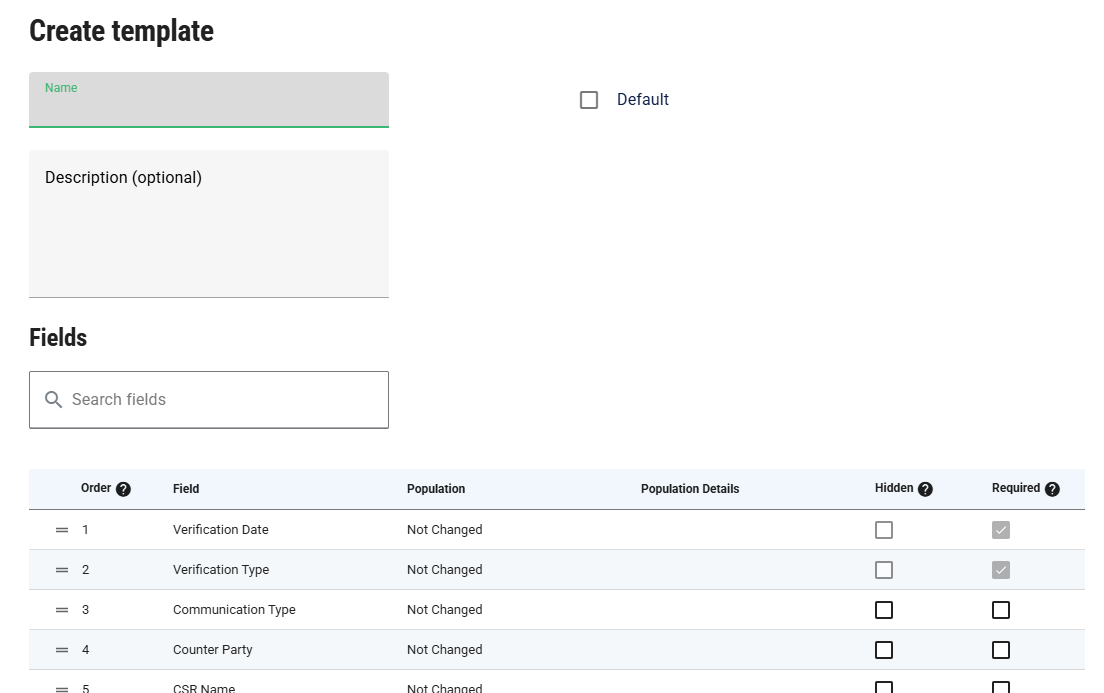Toggle Required checkbox for Counter Party
This screenshot has width=1104, height=693.
[x=1001, y=650]
